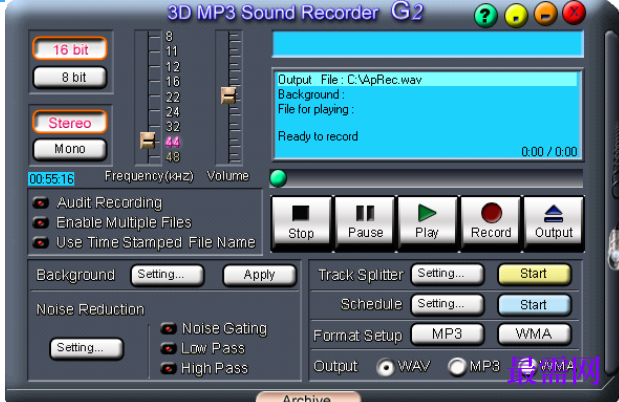Choose output file with Output button
This screenshot has width=619, height=402.
[554, 223]
